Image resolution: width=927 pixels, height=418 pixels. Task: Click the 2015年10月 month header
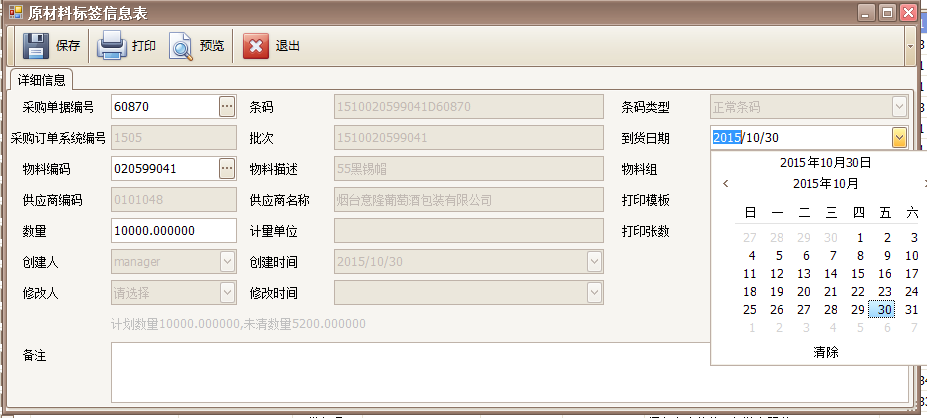click(x=825, y=184)
